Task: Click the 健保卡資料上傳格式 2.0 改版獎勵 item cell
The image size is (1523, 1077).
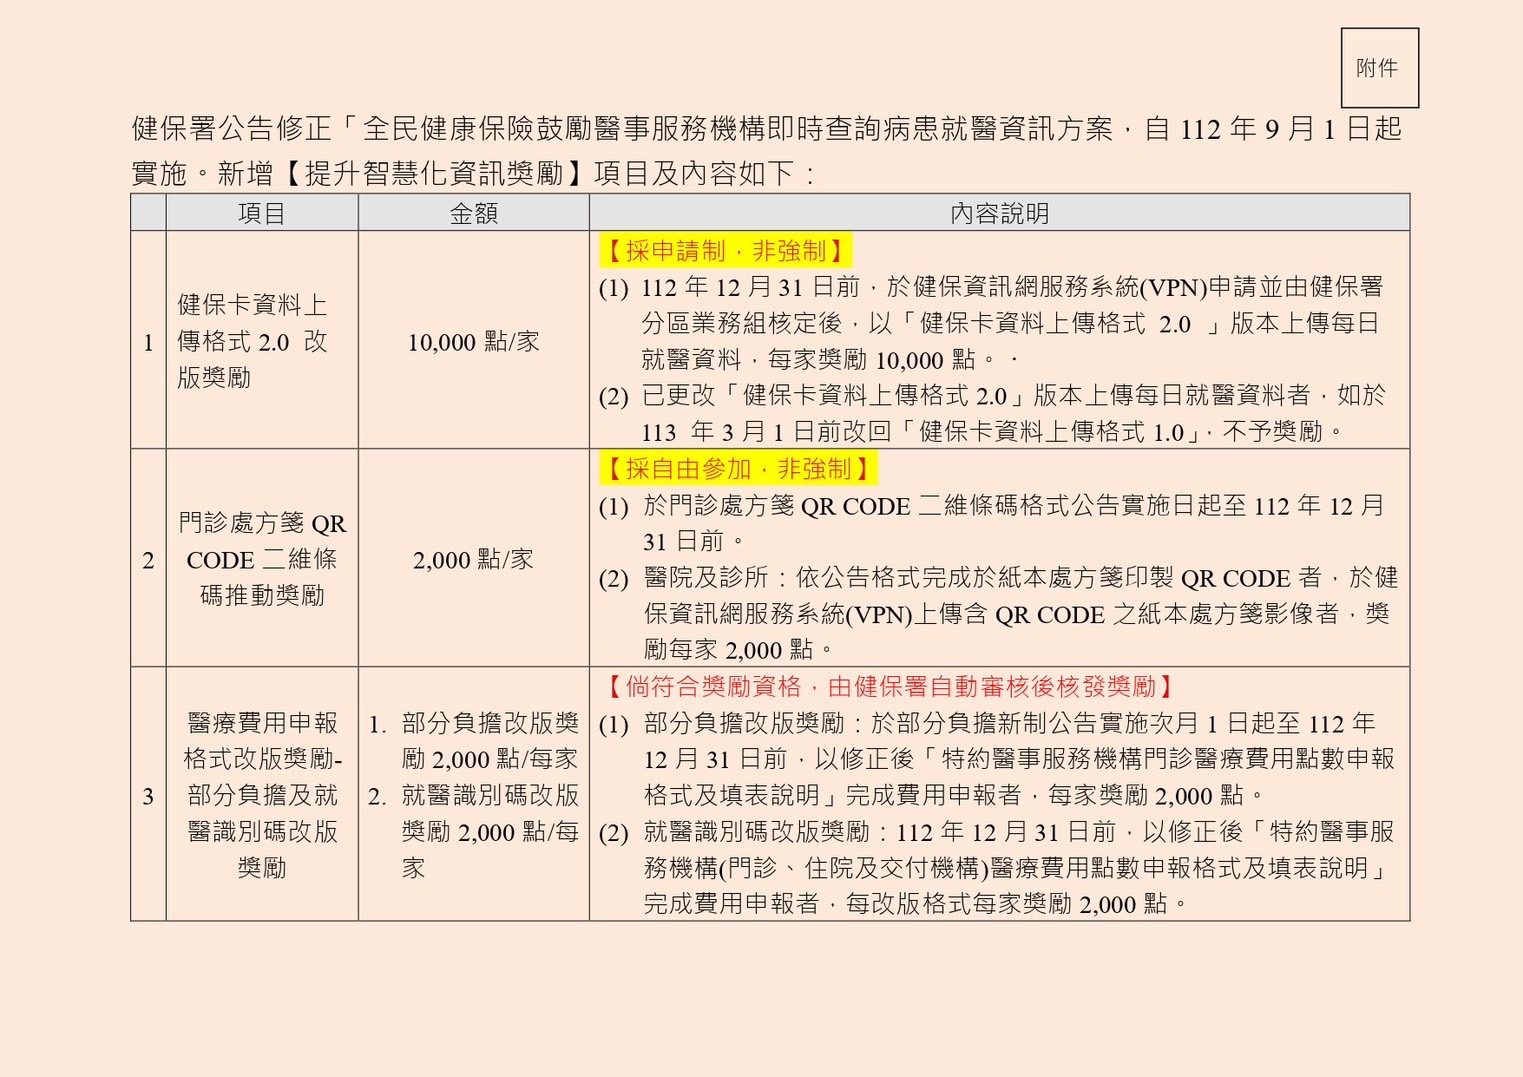Action: 252,342
